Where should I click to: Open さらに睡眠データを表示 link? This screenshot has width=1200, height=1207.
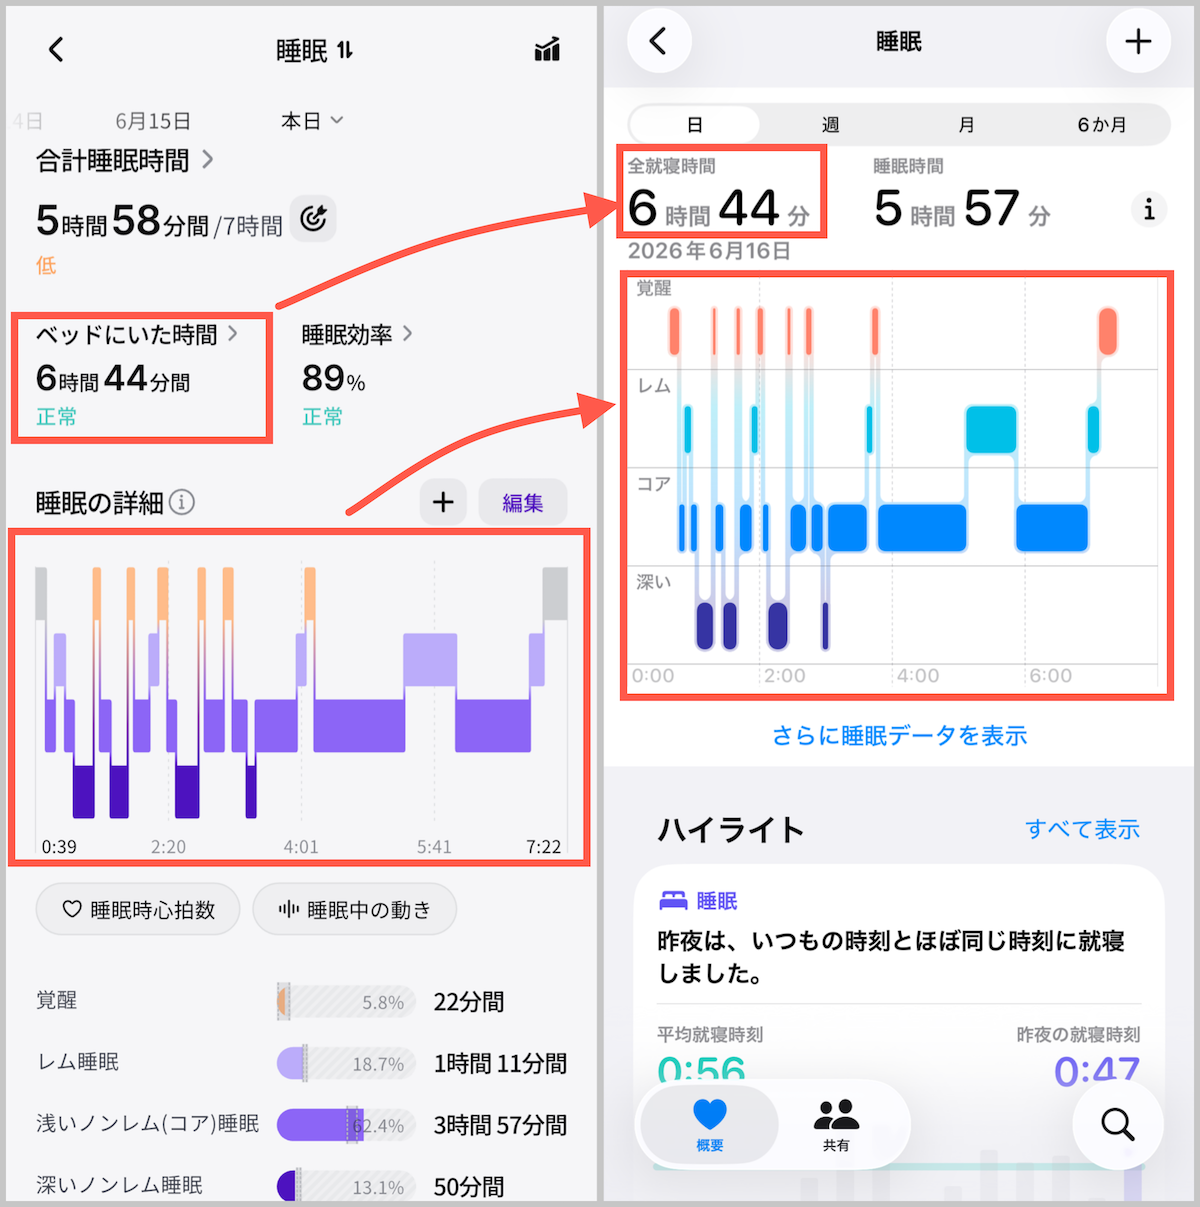click(x=899, y=736)
